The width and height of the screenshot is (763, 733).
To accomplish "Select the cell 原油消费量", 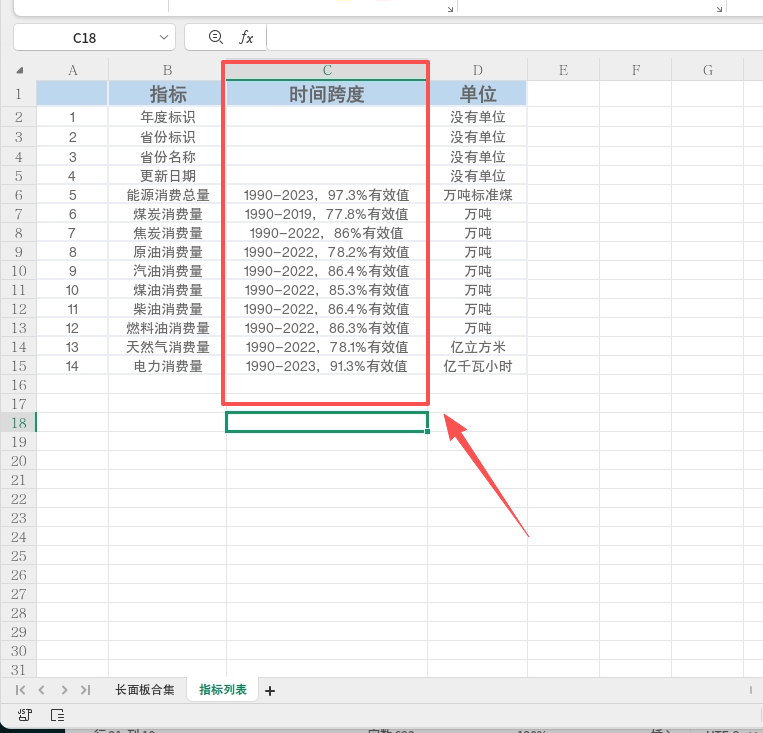I will pos(167,252).
